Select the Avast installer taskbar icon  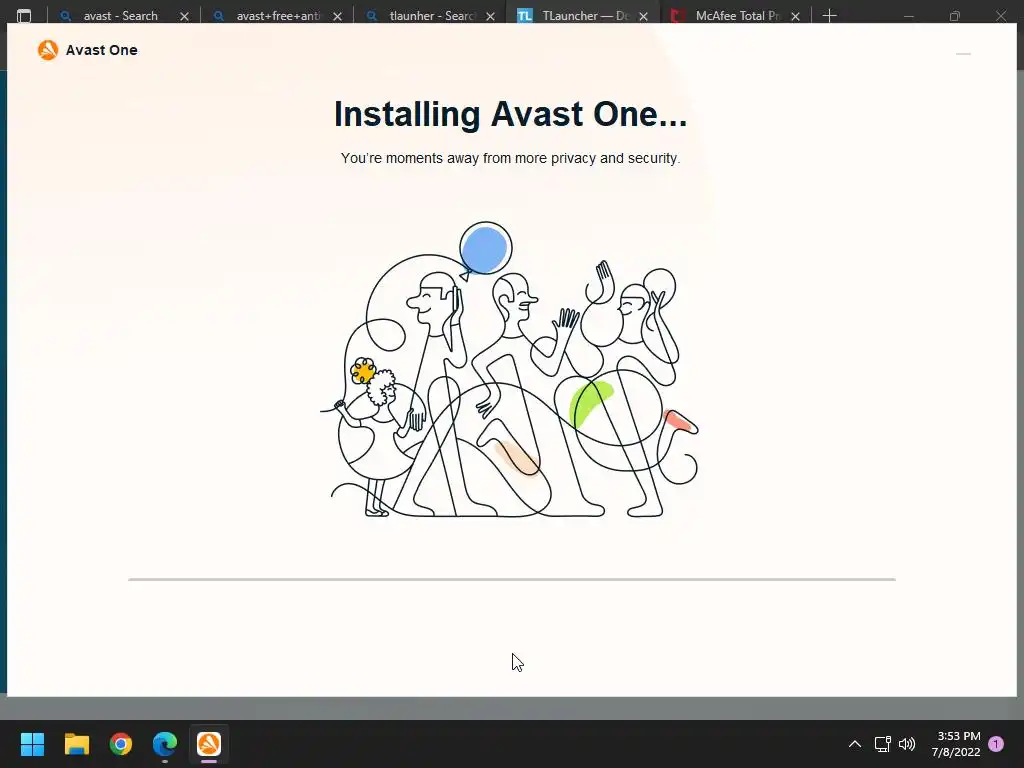pos(209,744)
